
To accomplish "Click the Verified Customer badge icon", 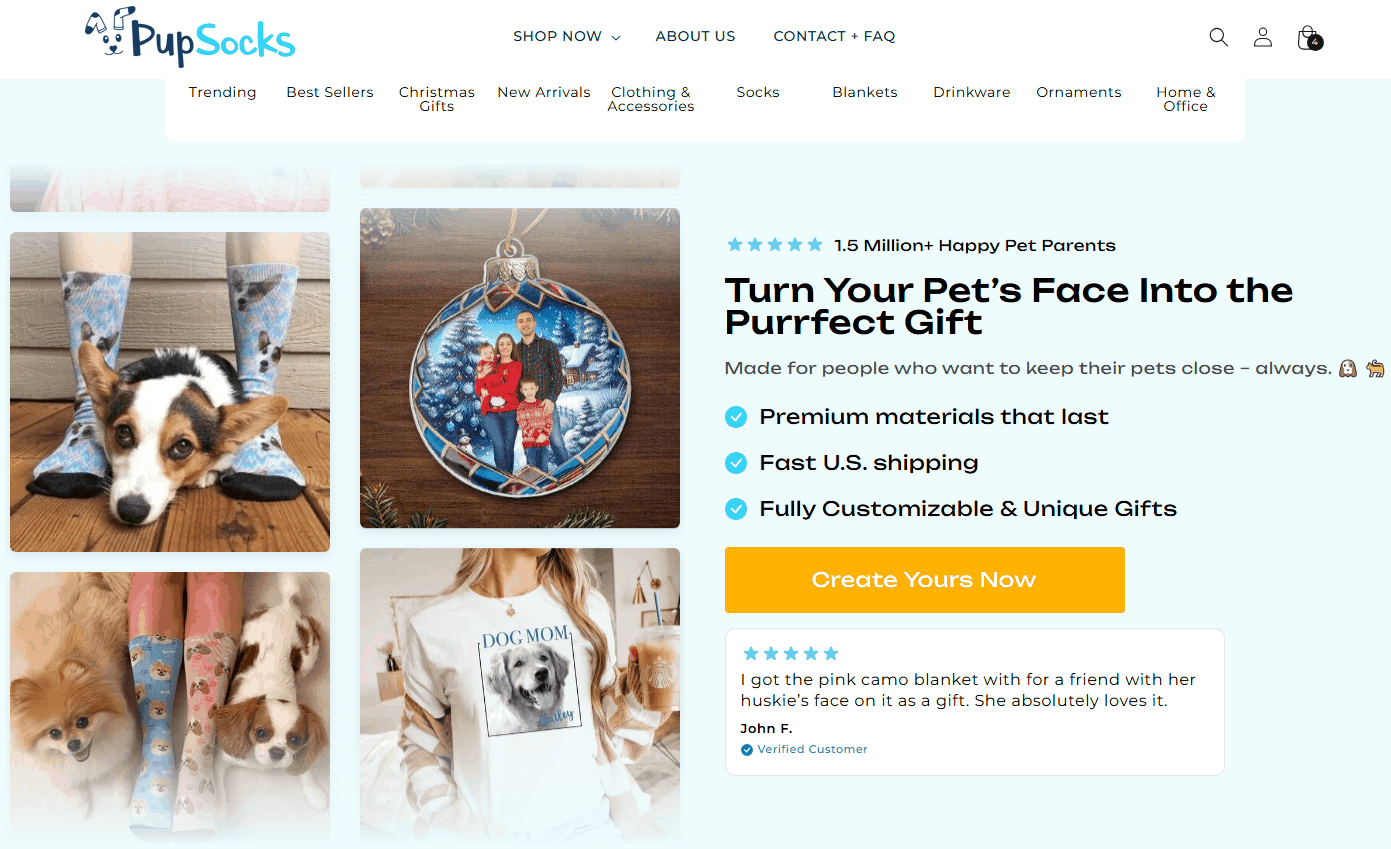I will (747, 750).
